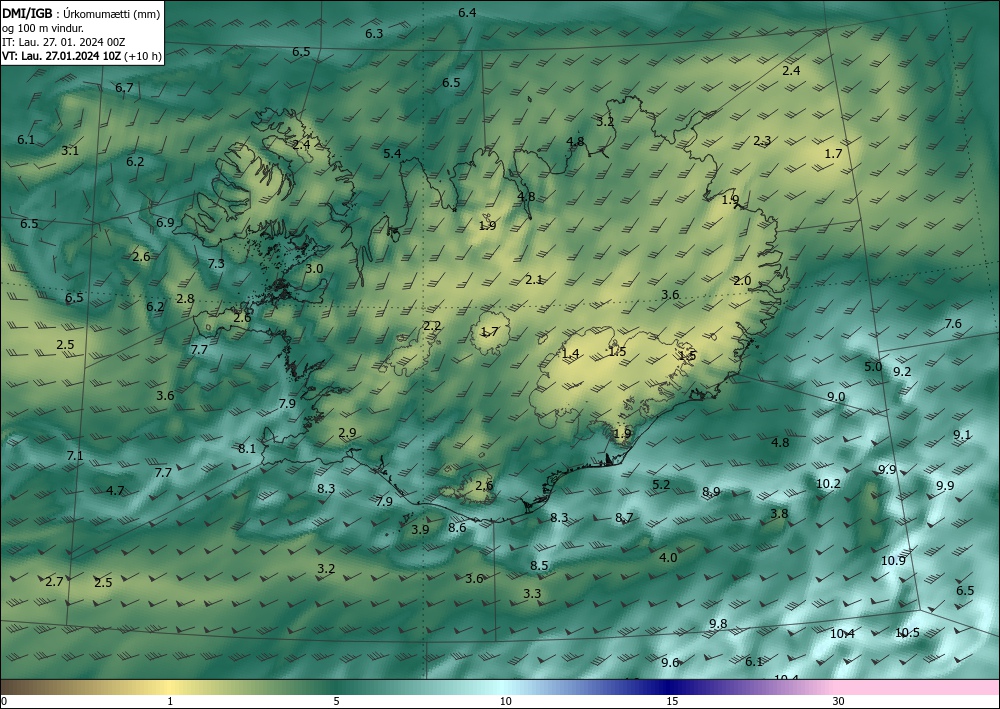Click the 5.0 value label
Viewport: 1000px width, 709px height.
873,367
